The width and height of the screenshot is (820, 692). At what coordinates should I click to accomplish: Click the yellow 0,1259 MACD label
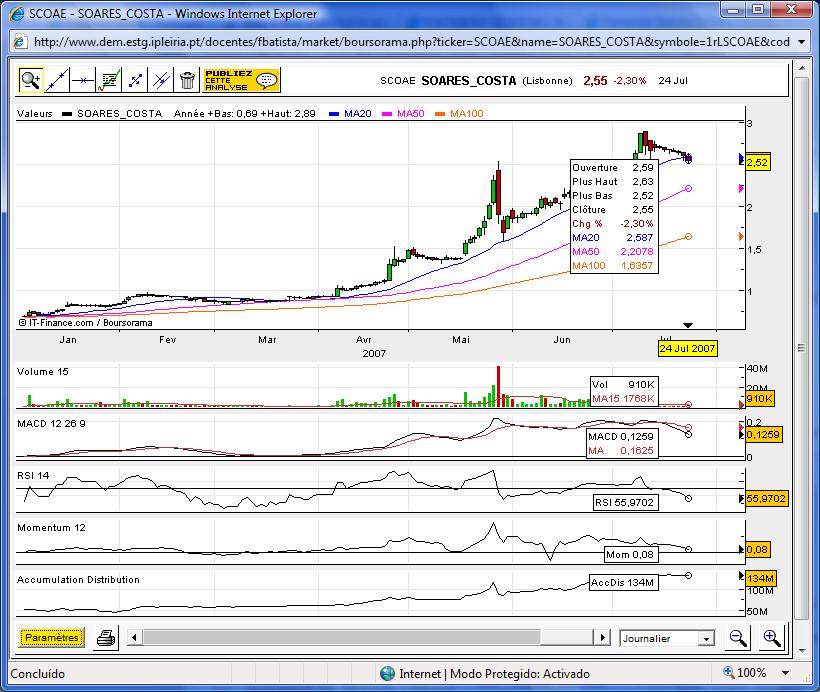tap(764, 434)
